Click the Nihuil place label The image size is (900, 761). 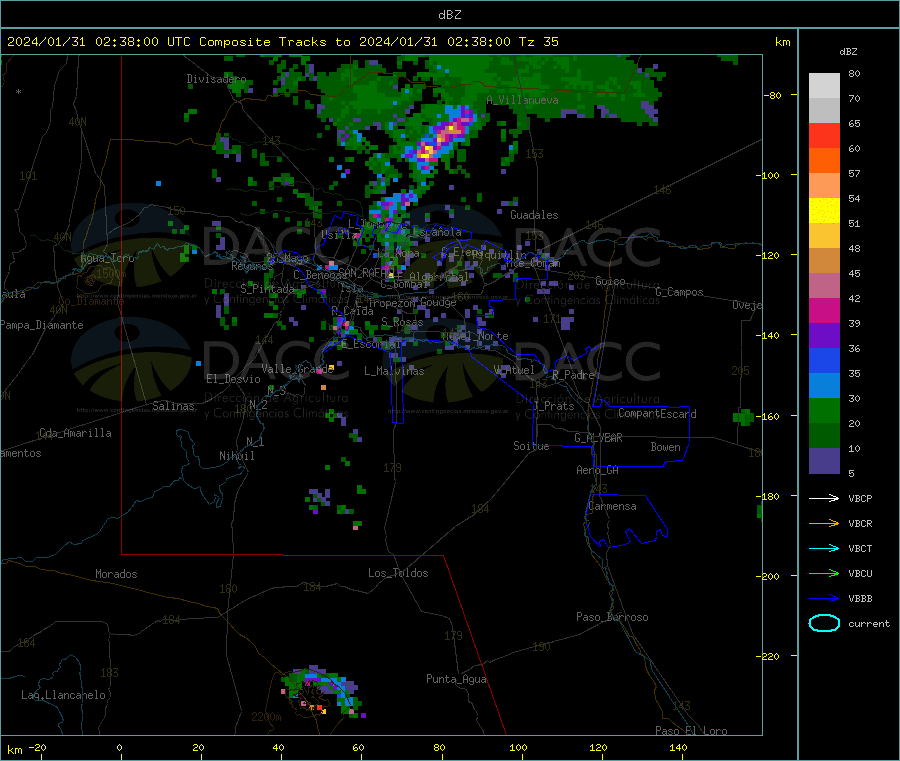click(x=236, y=456)
